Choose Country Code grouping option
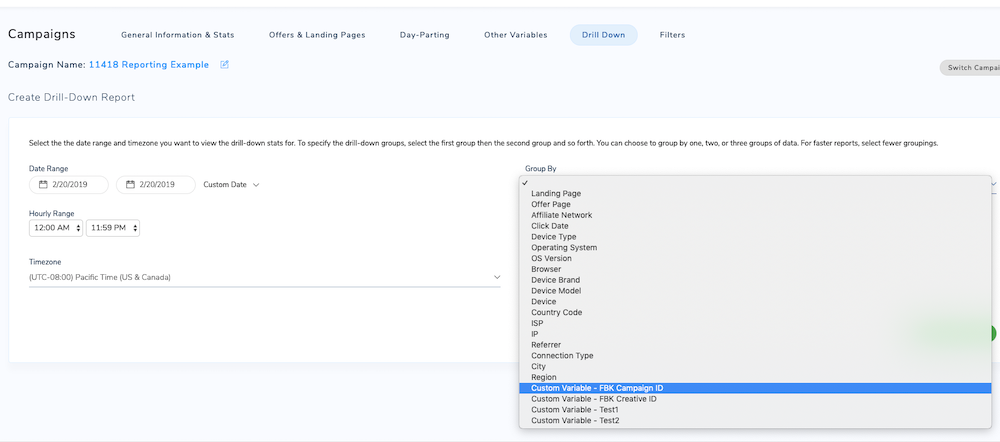This screenshot has height=442, width=1000. (755, 313)
